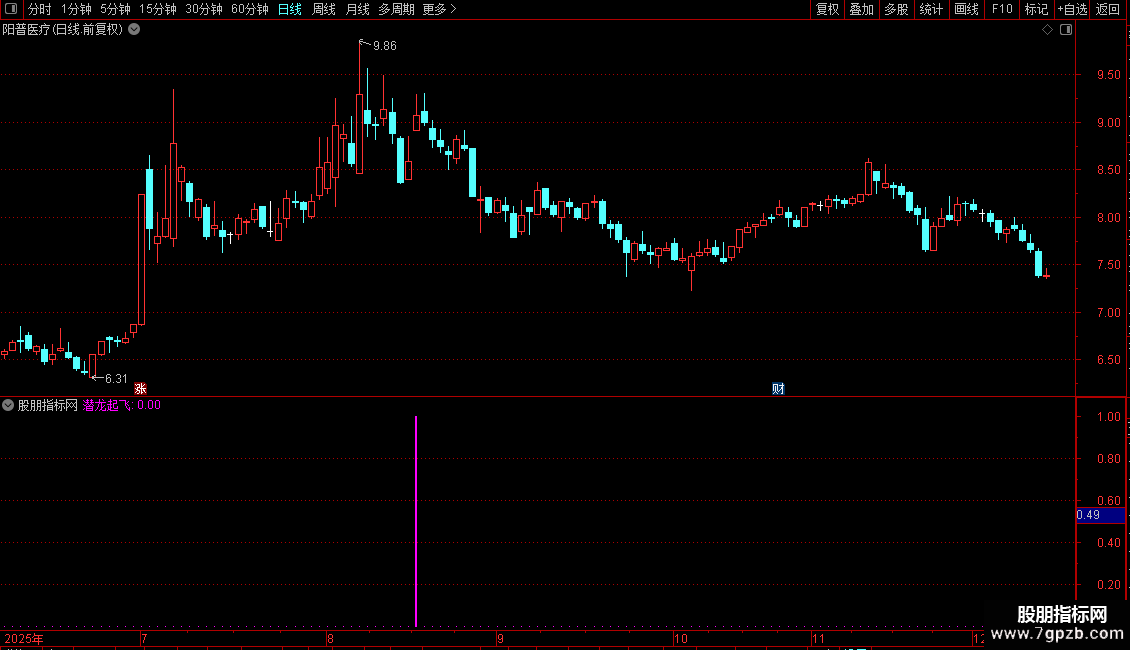1130x650 pixels.
Task: Select the 1分钟 period tab
Action: [x=76, y=9]
